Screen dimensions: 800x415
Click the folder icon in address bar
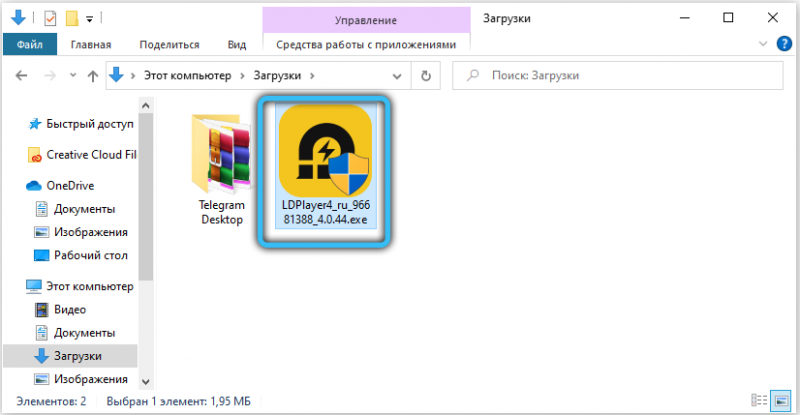coord(116,75)
